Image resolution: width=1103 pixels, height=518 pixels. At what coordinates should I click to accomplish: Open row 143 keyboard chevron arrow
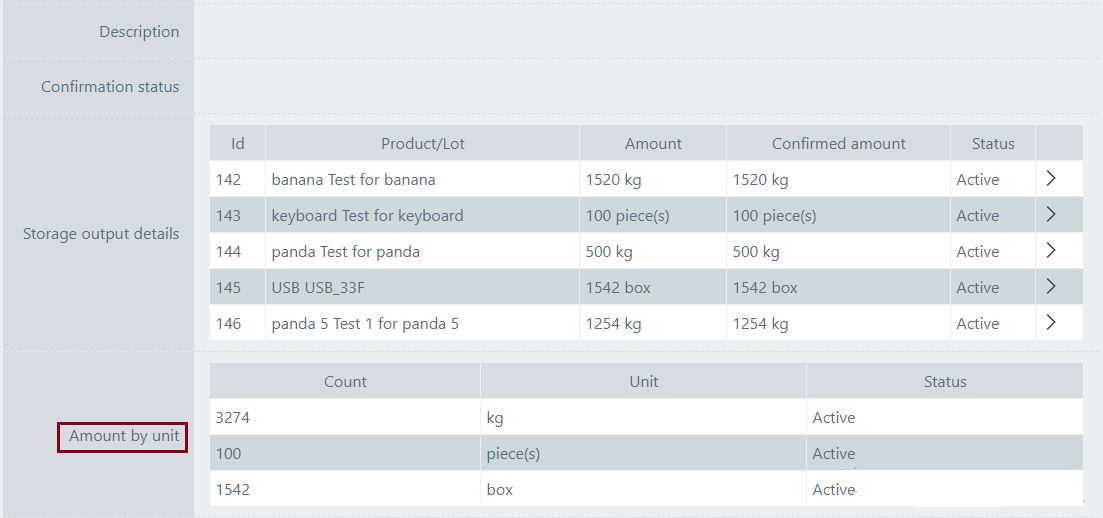click(x=1051, y=215)
